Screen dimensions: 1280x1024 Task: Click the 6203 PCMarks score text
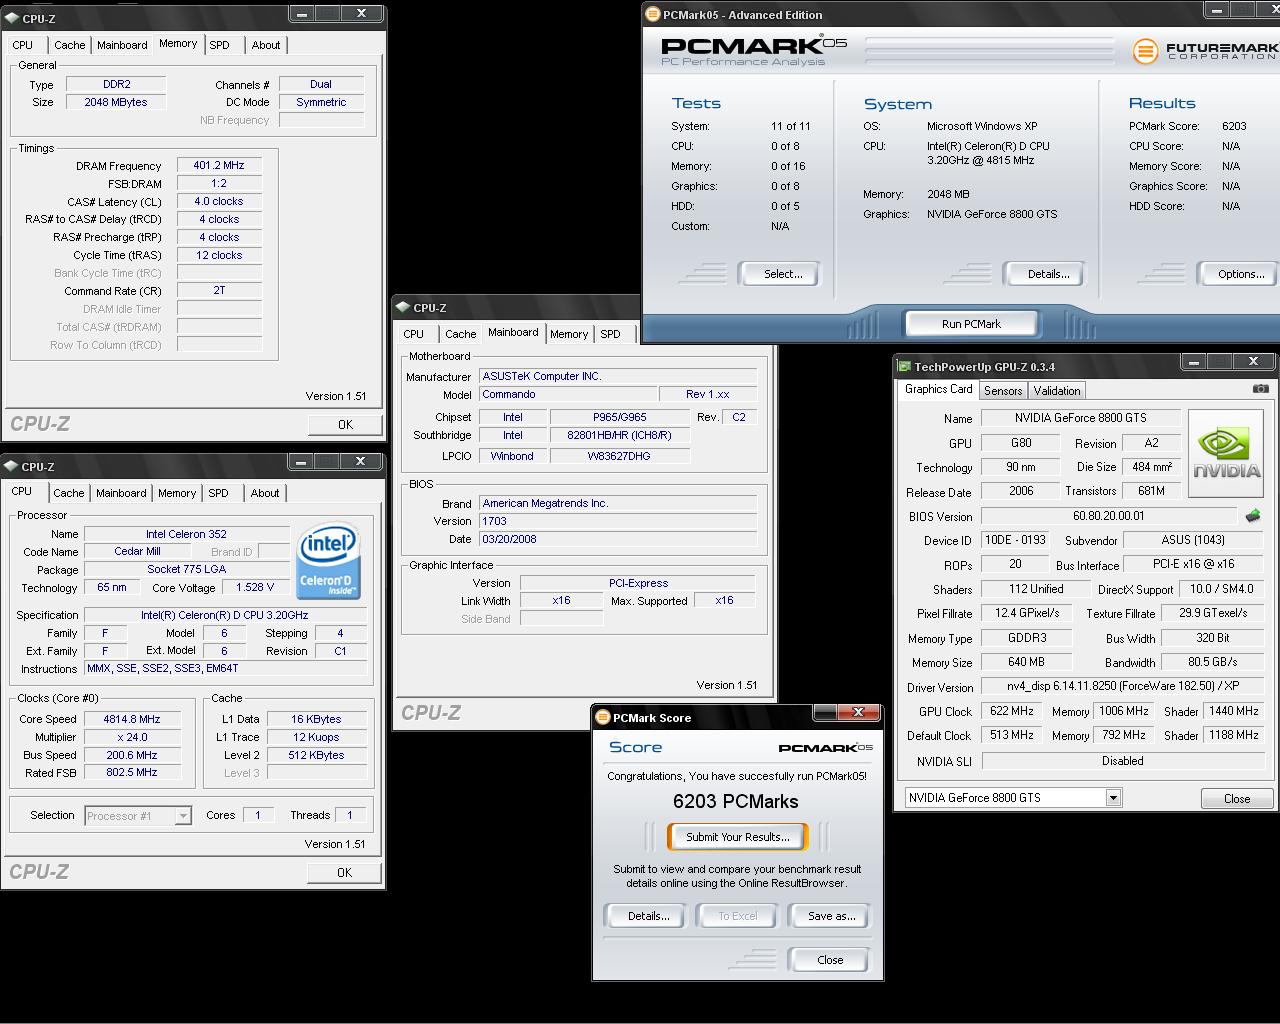tap(736, 801)
